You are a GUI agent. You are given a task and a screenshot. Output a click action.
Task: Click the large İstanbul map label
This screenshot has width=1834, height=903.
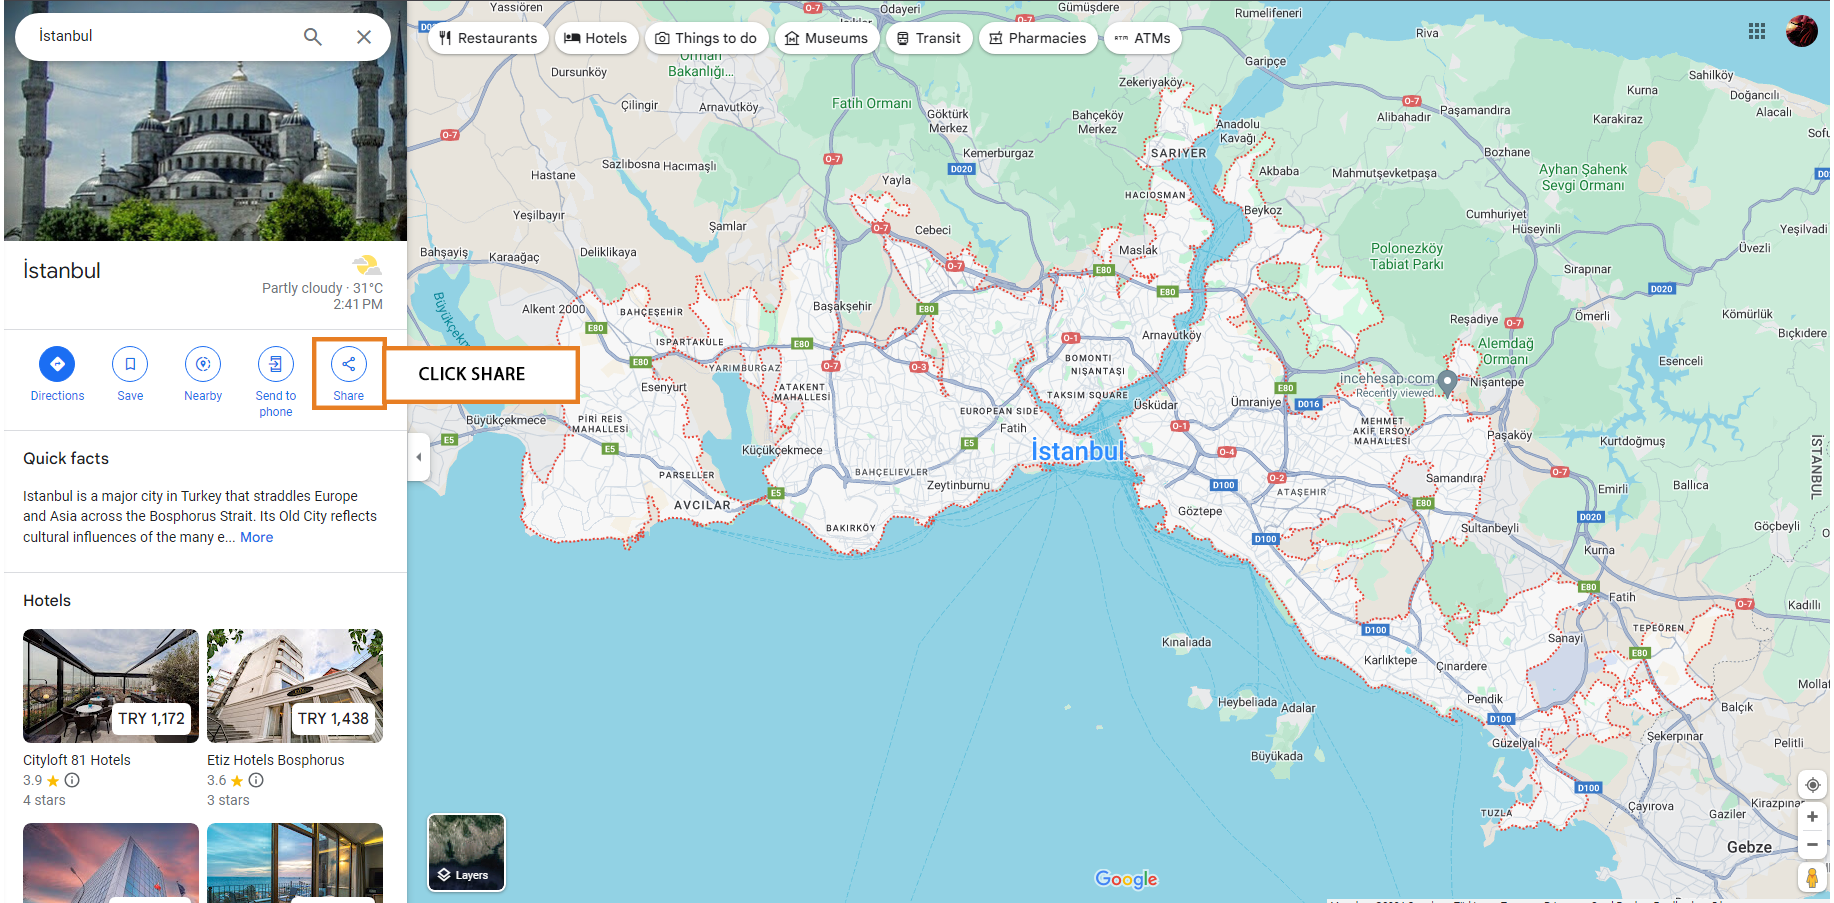coord(1078,451)
